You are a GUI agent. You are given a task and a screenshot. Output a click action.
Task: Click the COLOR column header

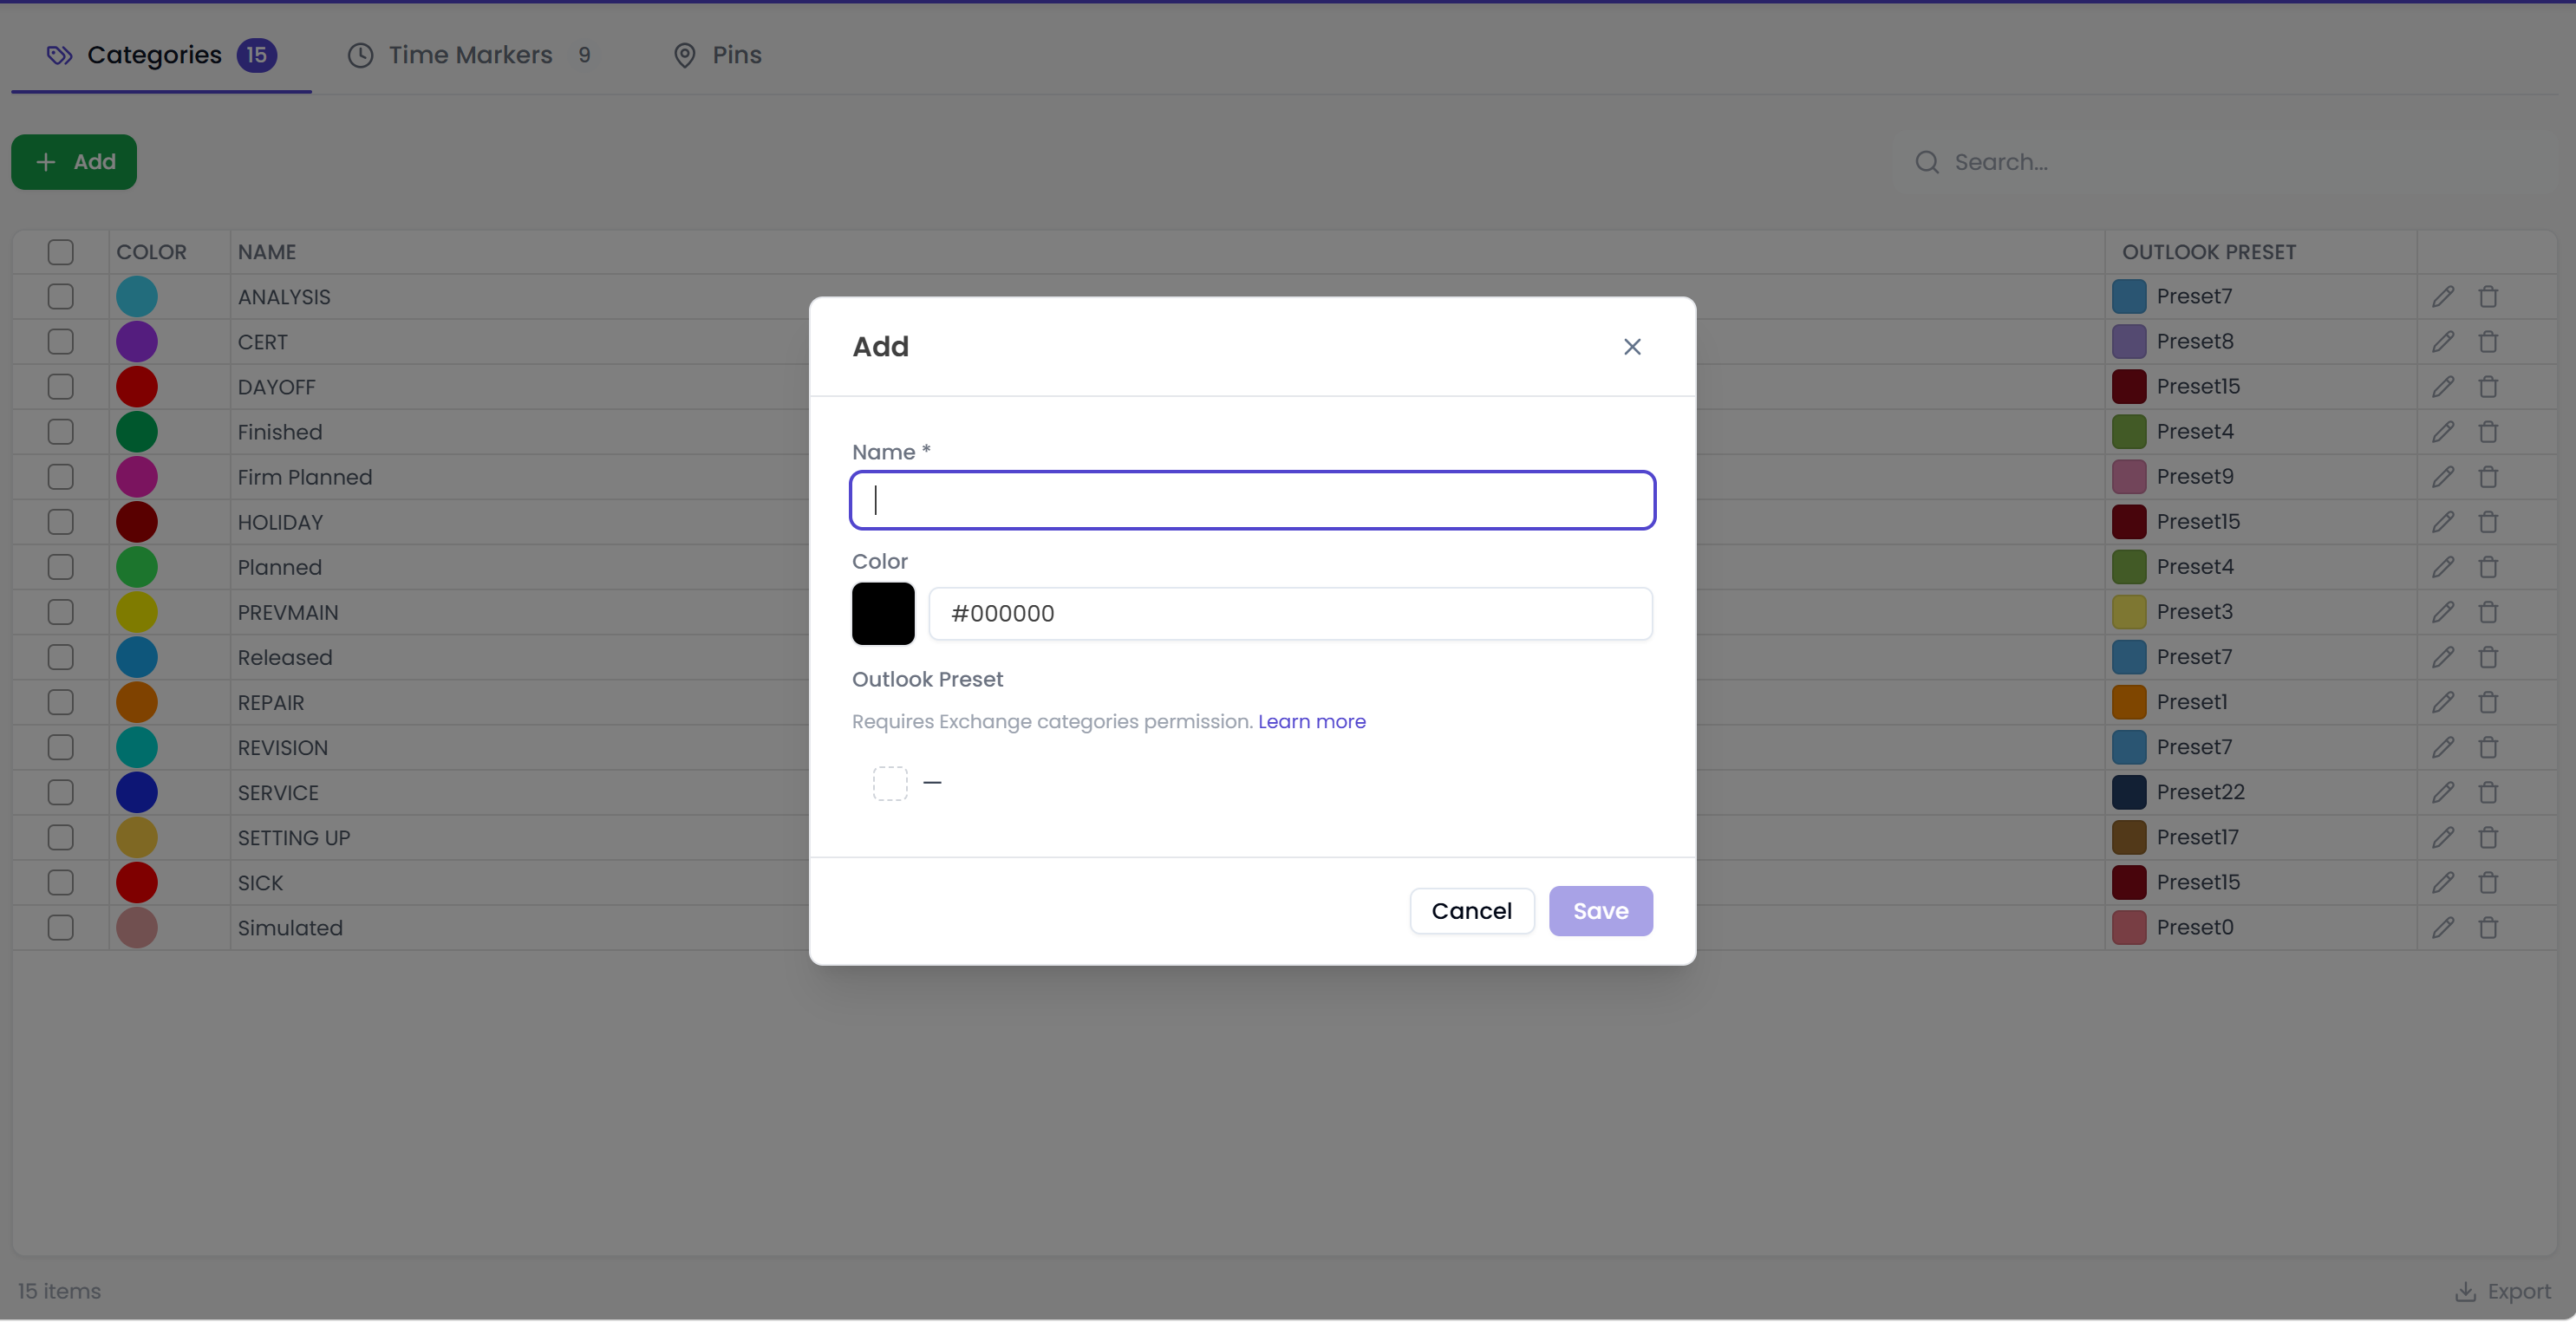[151, 252]
